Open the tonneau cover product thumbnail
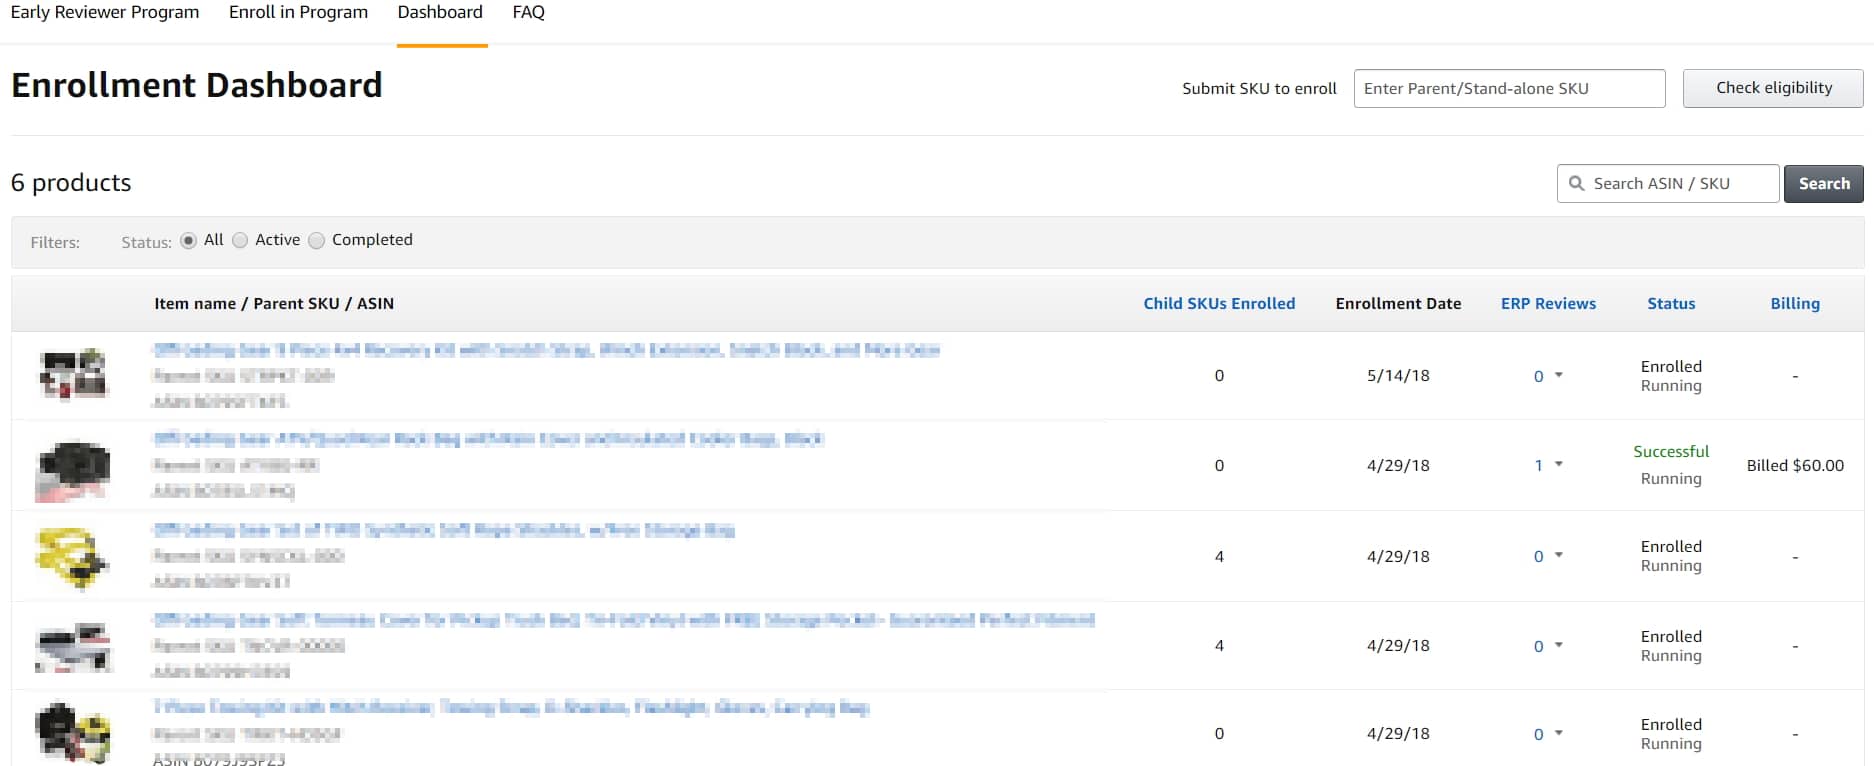This screenshot has width=1874, height=766. [73, 646]
